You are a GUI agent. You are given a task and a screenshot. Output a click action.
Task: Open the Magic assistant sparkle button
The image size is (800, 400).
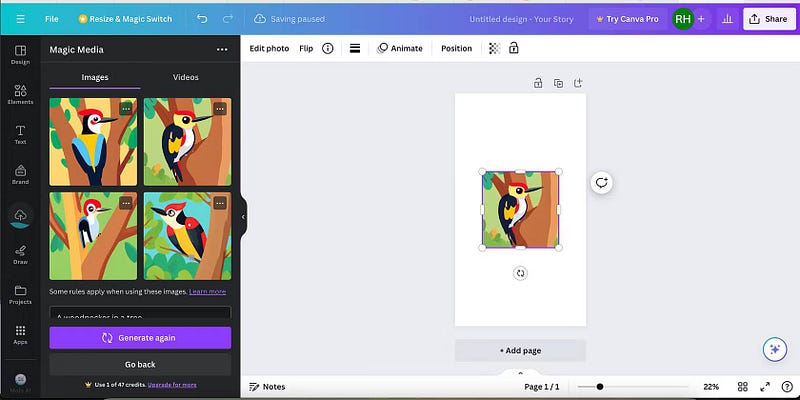coord(775,349)
